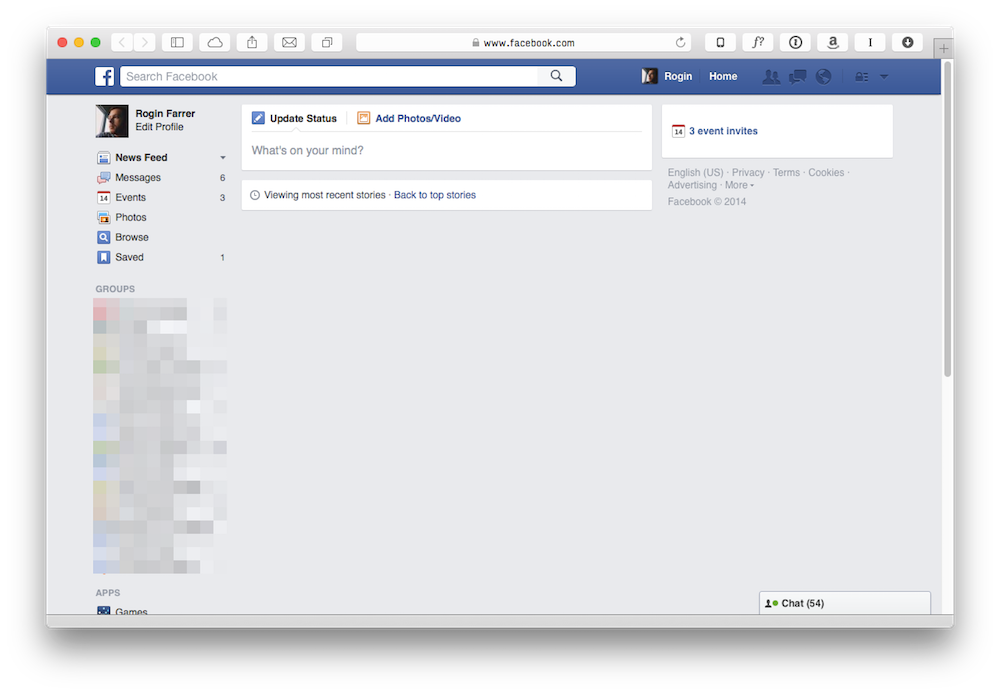
Task: Open the Terms footer link
Action: pyautogui.click(x=786, y=172)
